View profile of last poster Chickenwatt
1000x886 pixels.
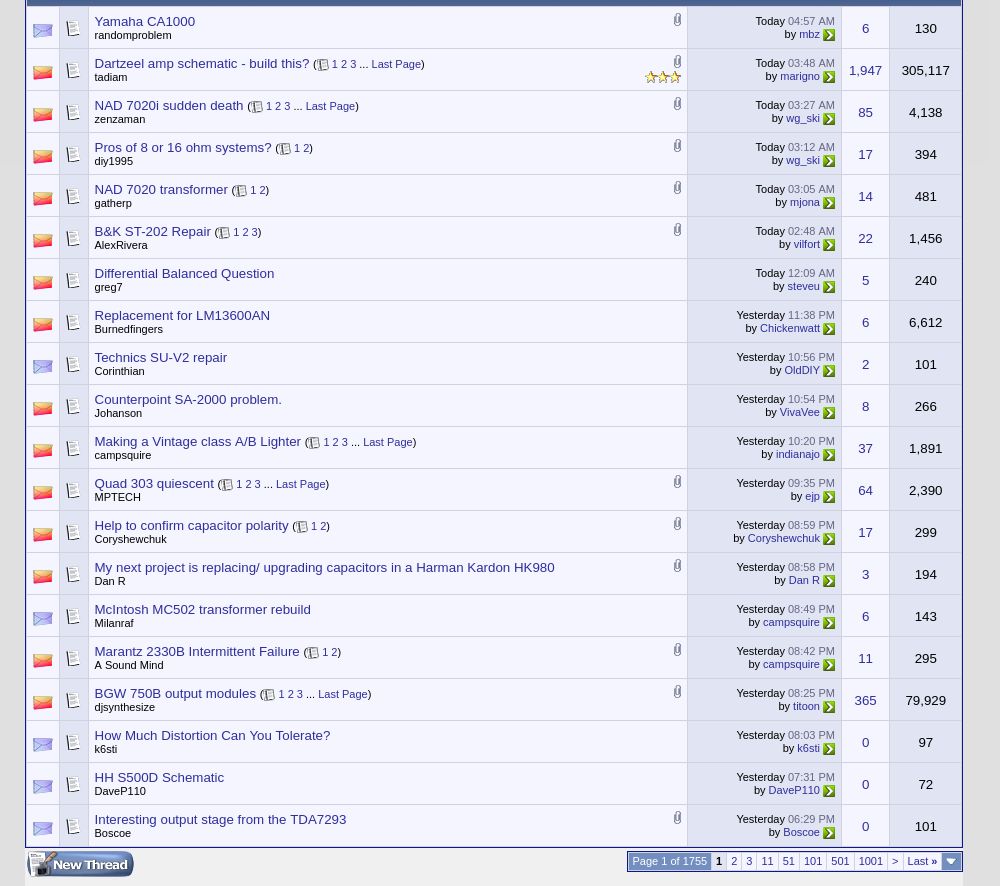coord(790,329)
